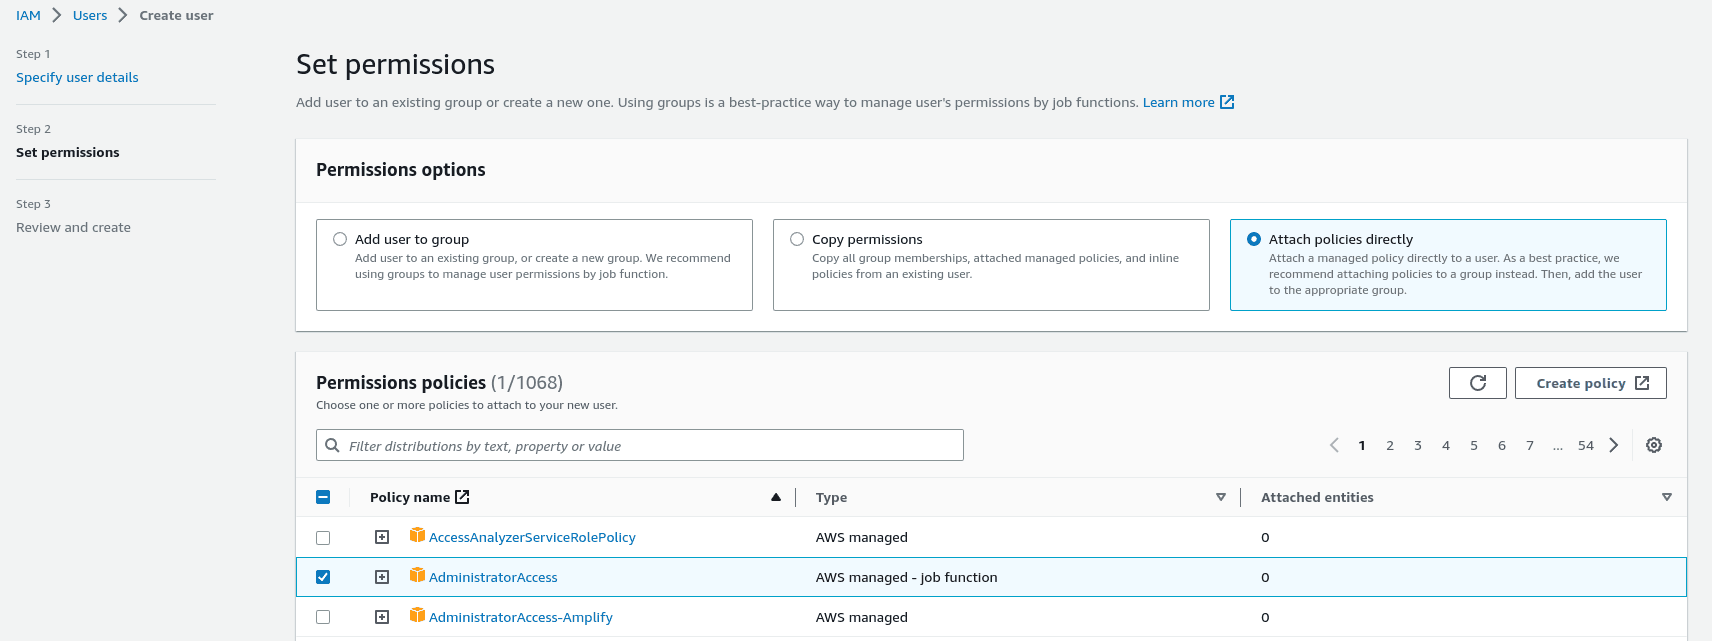This screenshot has height=641, width=1712.
Task: Expand the AdministratorAccess-Amplify row details
Action: (382, 617)
